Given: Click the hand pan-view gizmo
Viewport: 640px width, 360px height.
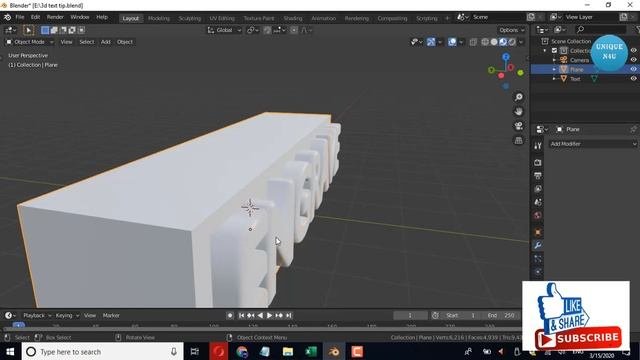Looking at the screenshot, I should [x=518, y=111].
